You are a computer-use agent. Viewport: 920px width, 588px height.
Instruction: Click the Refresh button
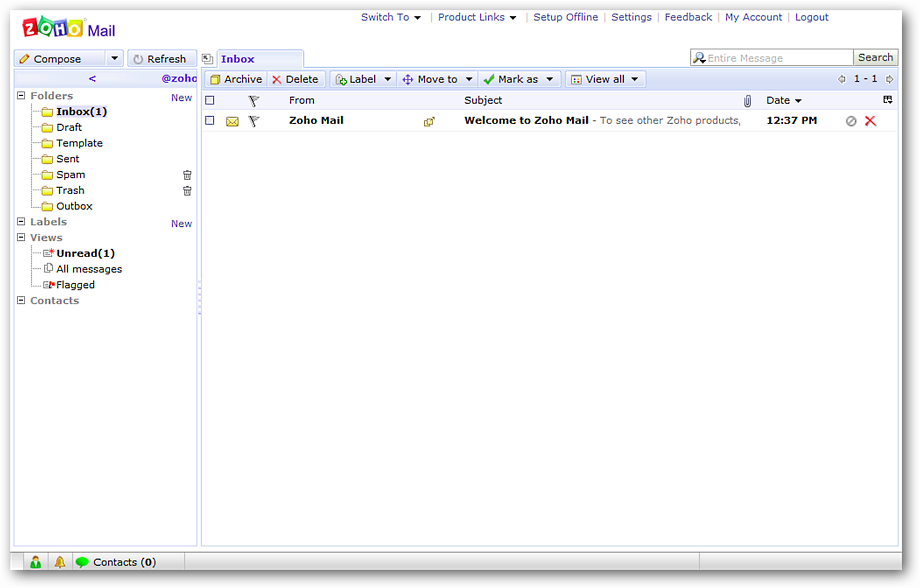[x=161, y=59]
